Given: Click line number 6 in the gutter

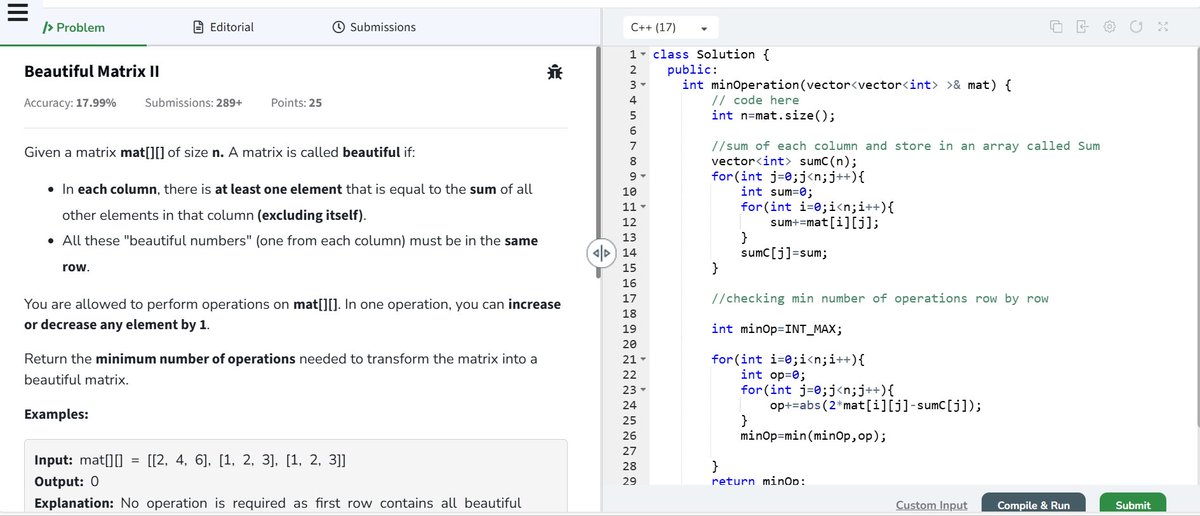Looking at the screenshot, I should (633, 130).
